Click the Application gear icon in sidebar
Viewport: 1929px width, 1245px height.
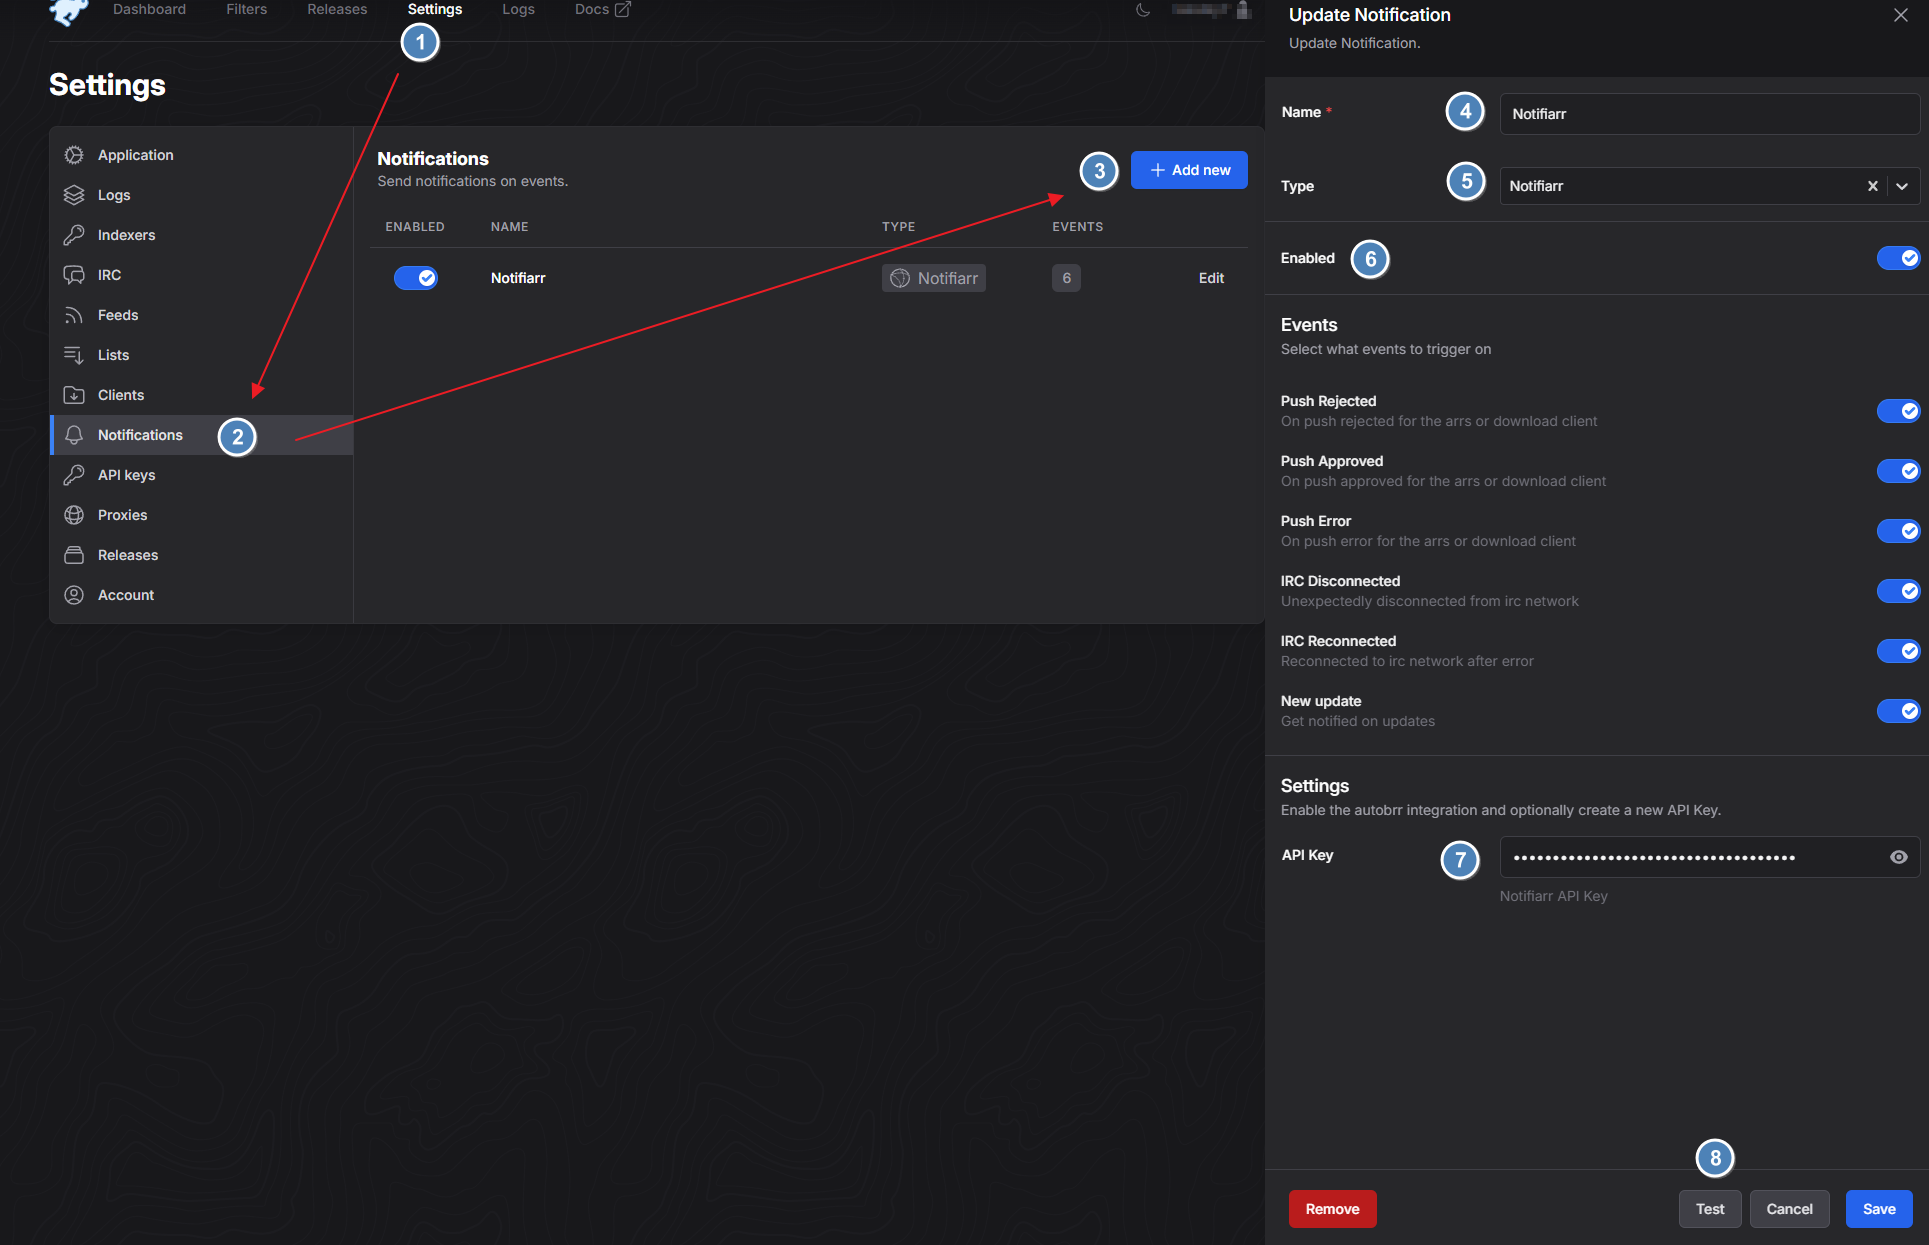coord(74,155)
